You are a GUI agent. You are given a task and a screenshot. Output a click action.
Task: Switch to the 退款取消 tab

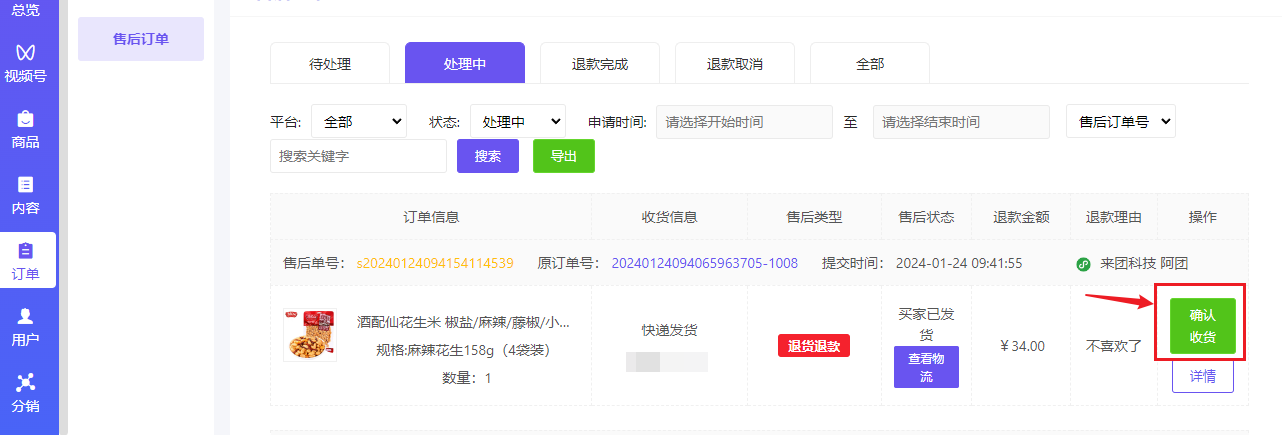click(x=735, y=63)
